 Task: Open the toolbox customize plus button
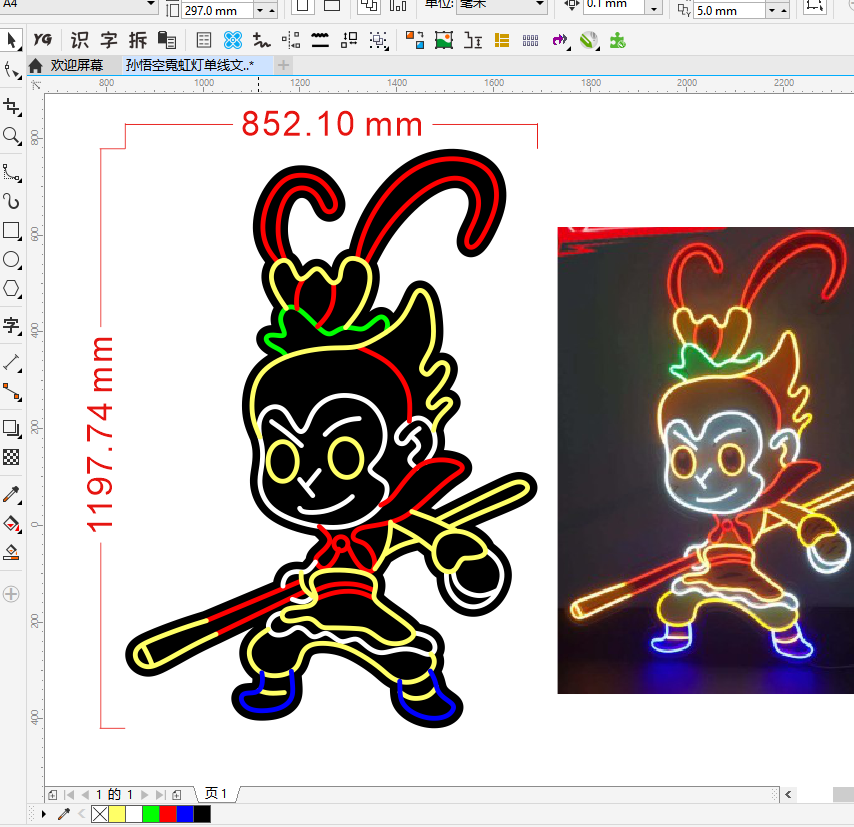point(11,594)
